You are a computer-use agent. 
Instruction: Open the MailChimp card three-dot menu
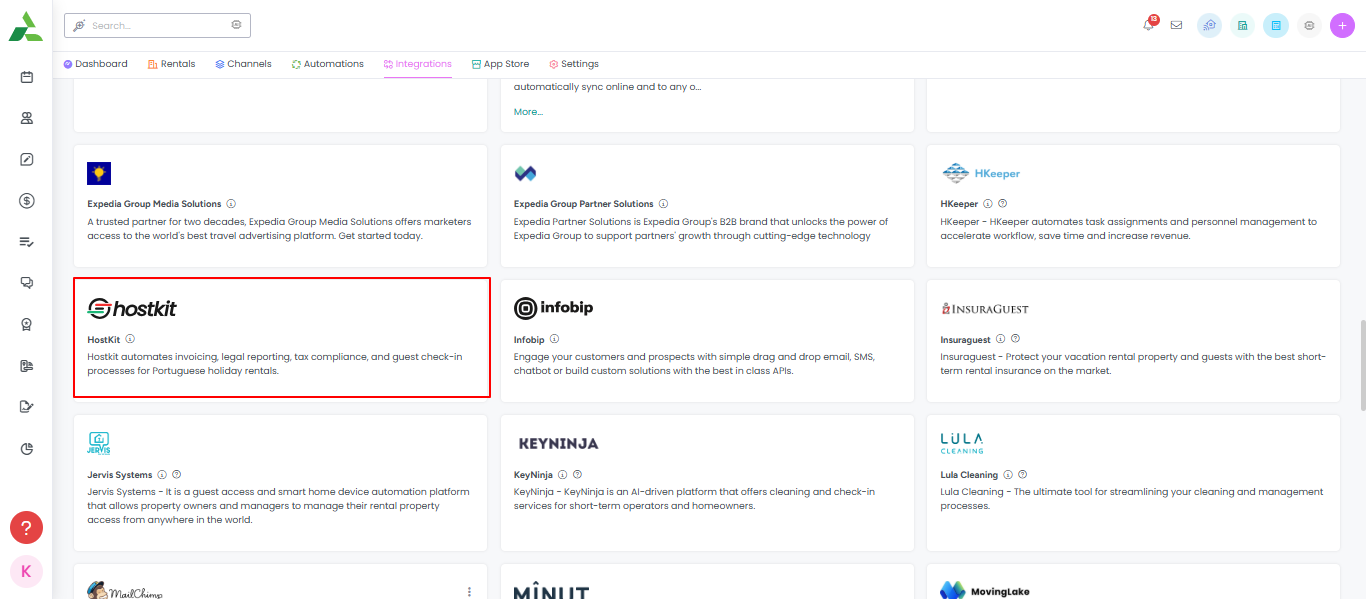coord(469,591)
